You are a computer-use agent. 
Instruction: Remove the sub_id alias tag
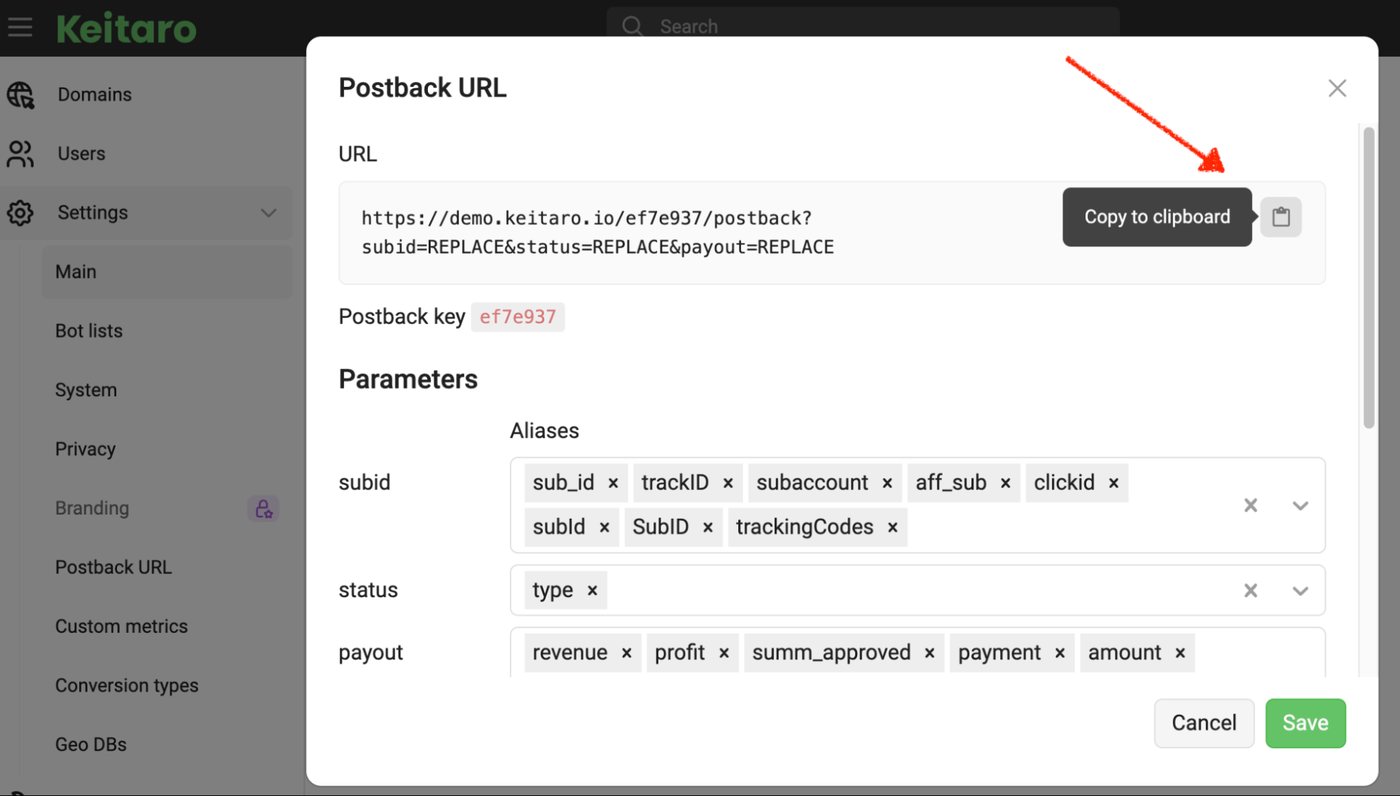(612, 483)
